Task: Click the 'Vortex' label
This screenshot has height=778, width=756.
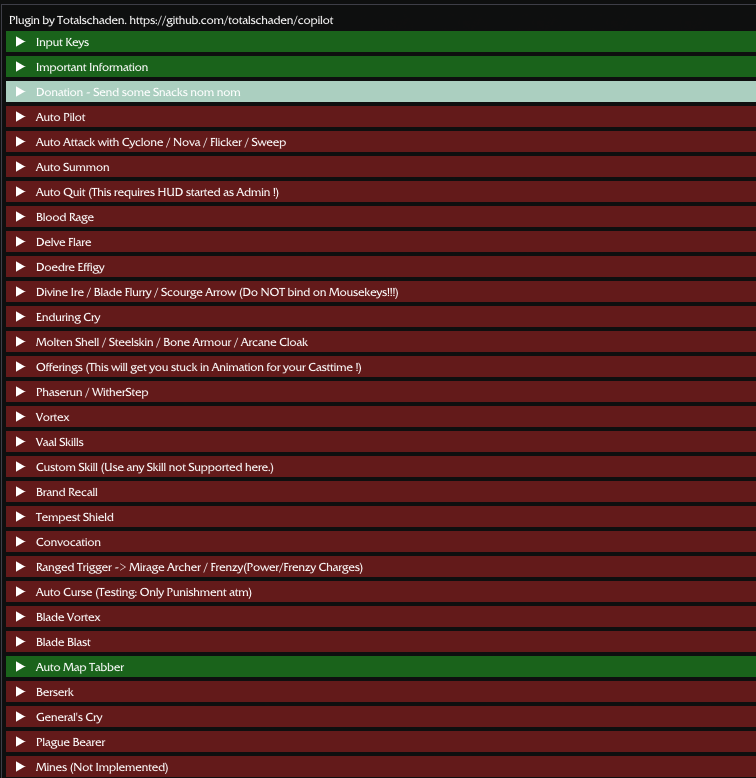Action: click(52, 417)
